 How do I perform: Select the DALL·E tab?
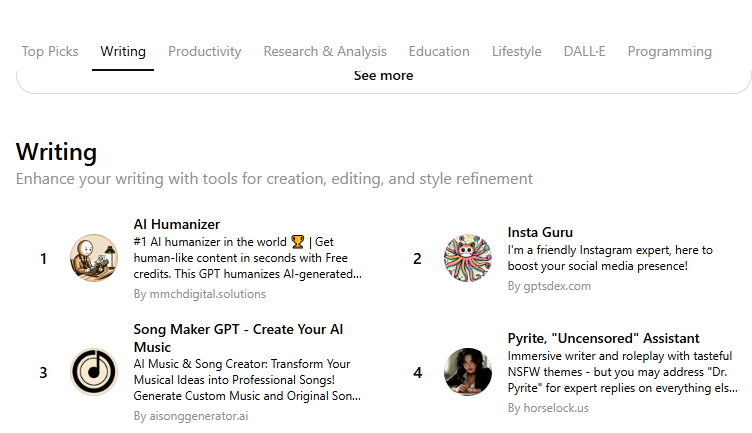[x=585, y=51]
